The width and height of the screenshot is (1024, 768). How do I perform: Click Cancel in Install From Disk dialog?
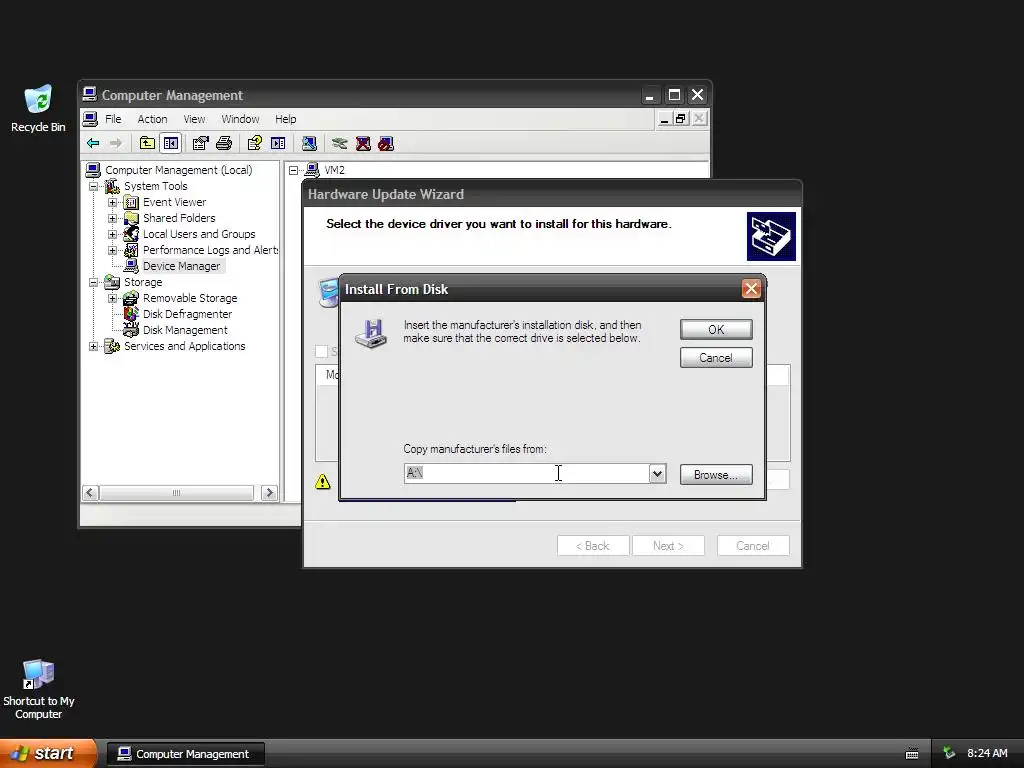(x=716, y=358)
